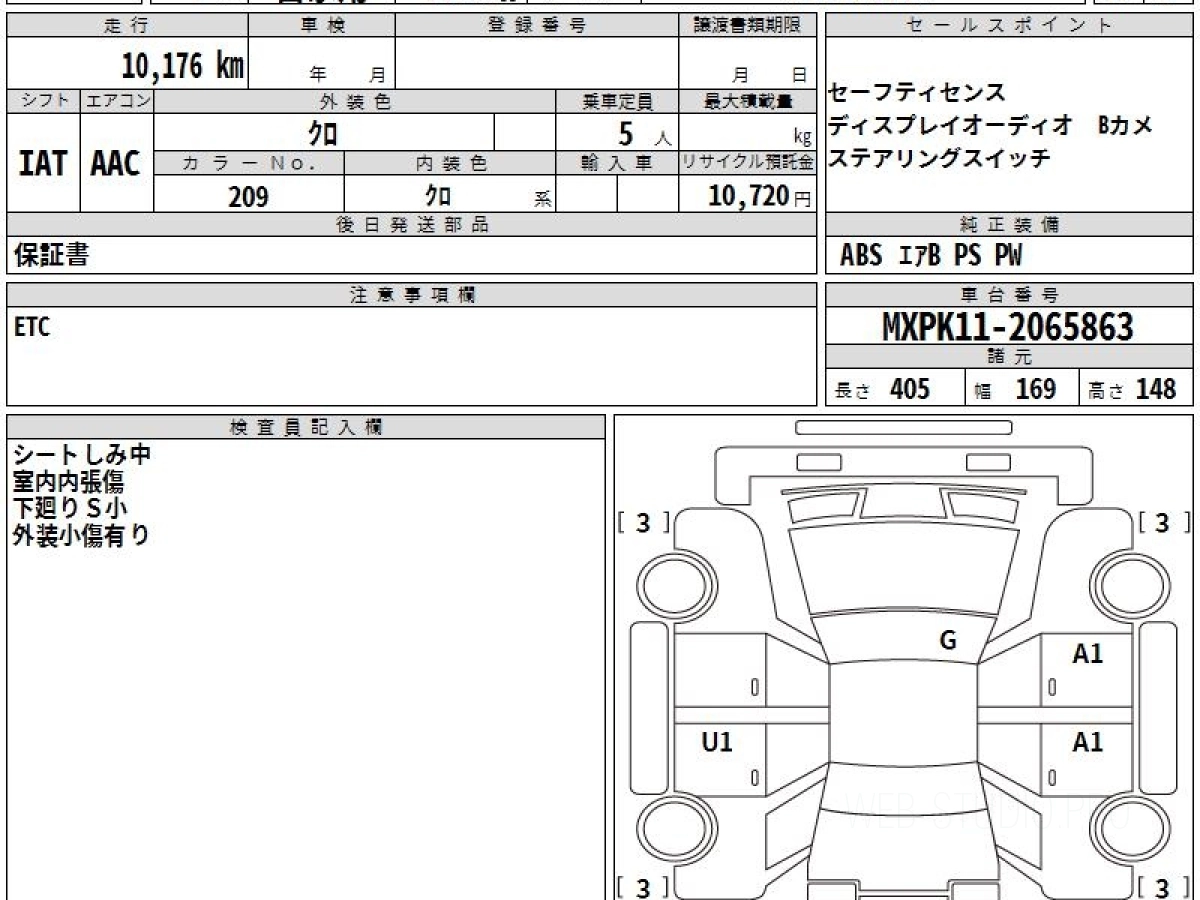Select seating capacity value 5人
The width and height of the screenshot is (1200, 900).
(645, 134)
